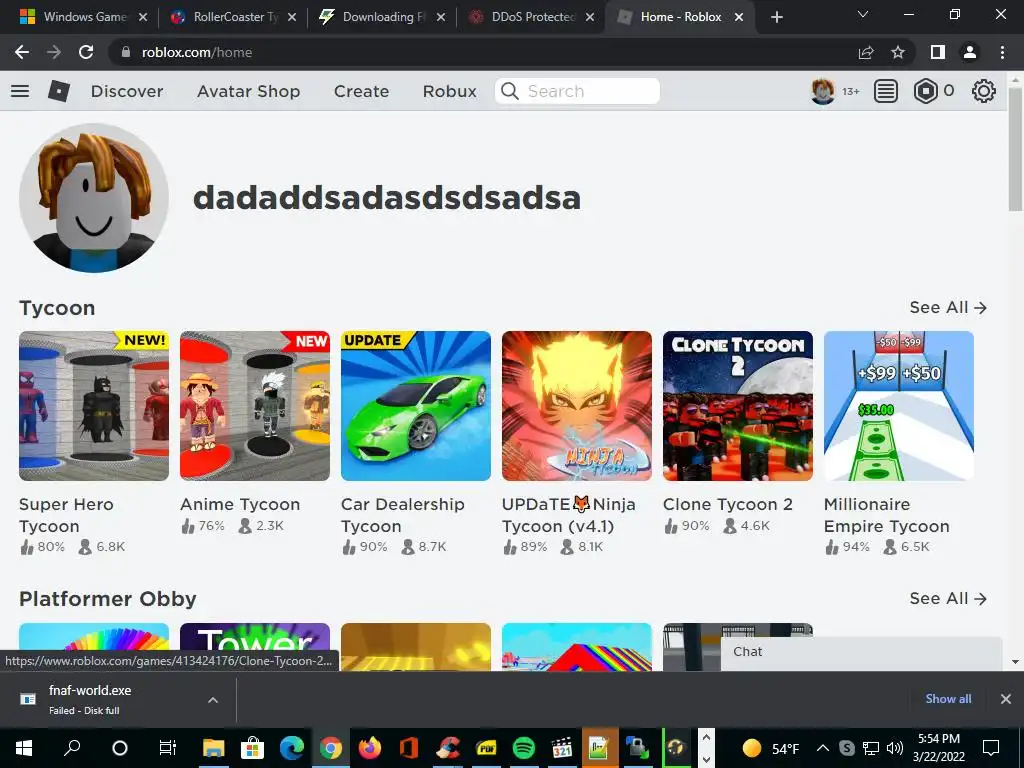
Task: Bookmark this page star
Action: 898,52
